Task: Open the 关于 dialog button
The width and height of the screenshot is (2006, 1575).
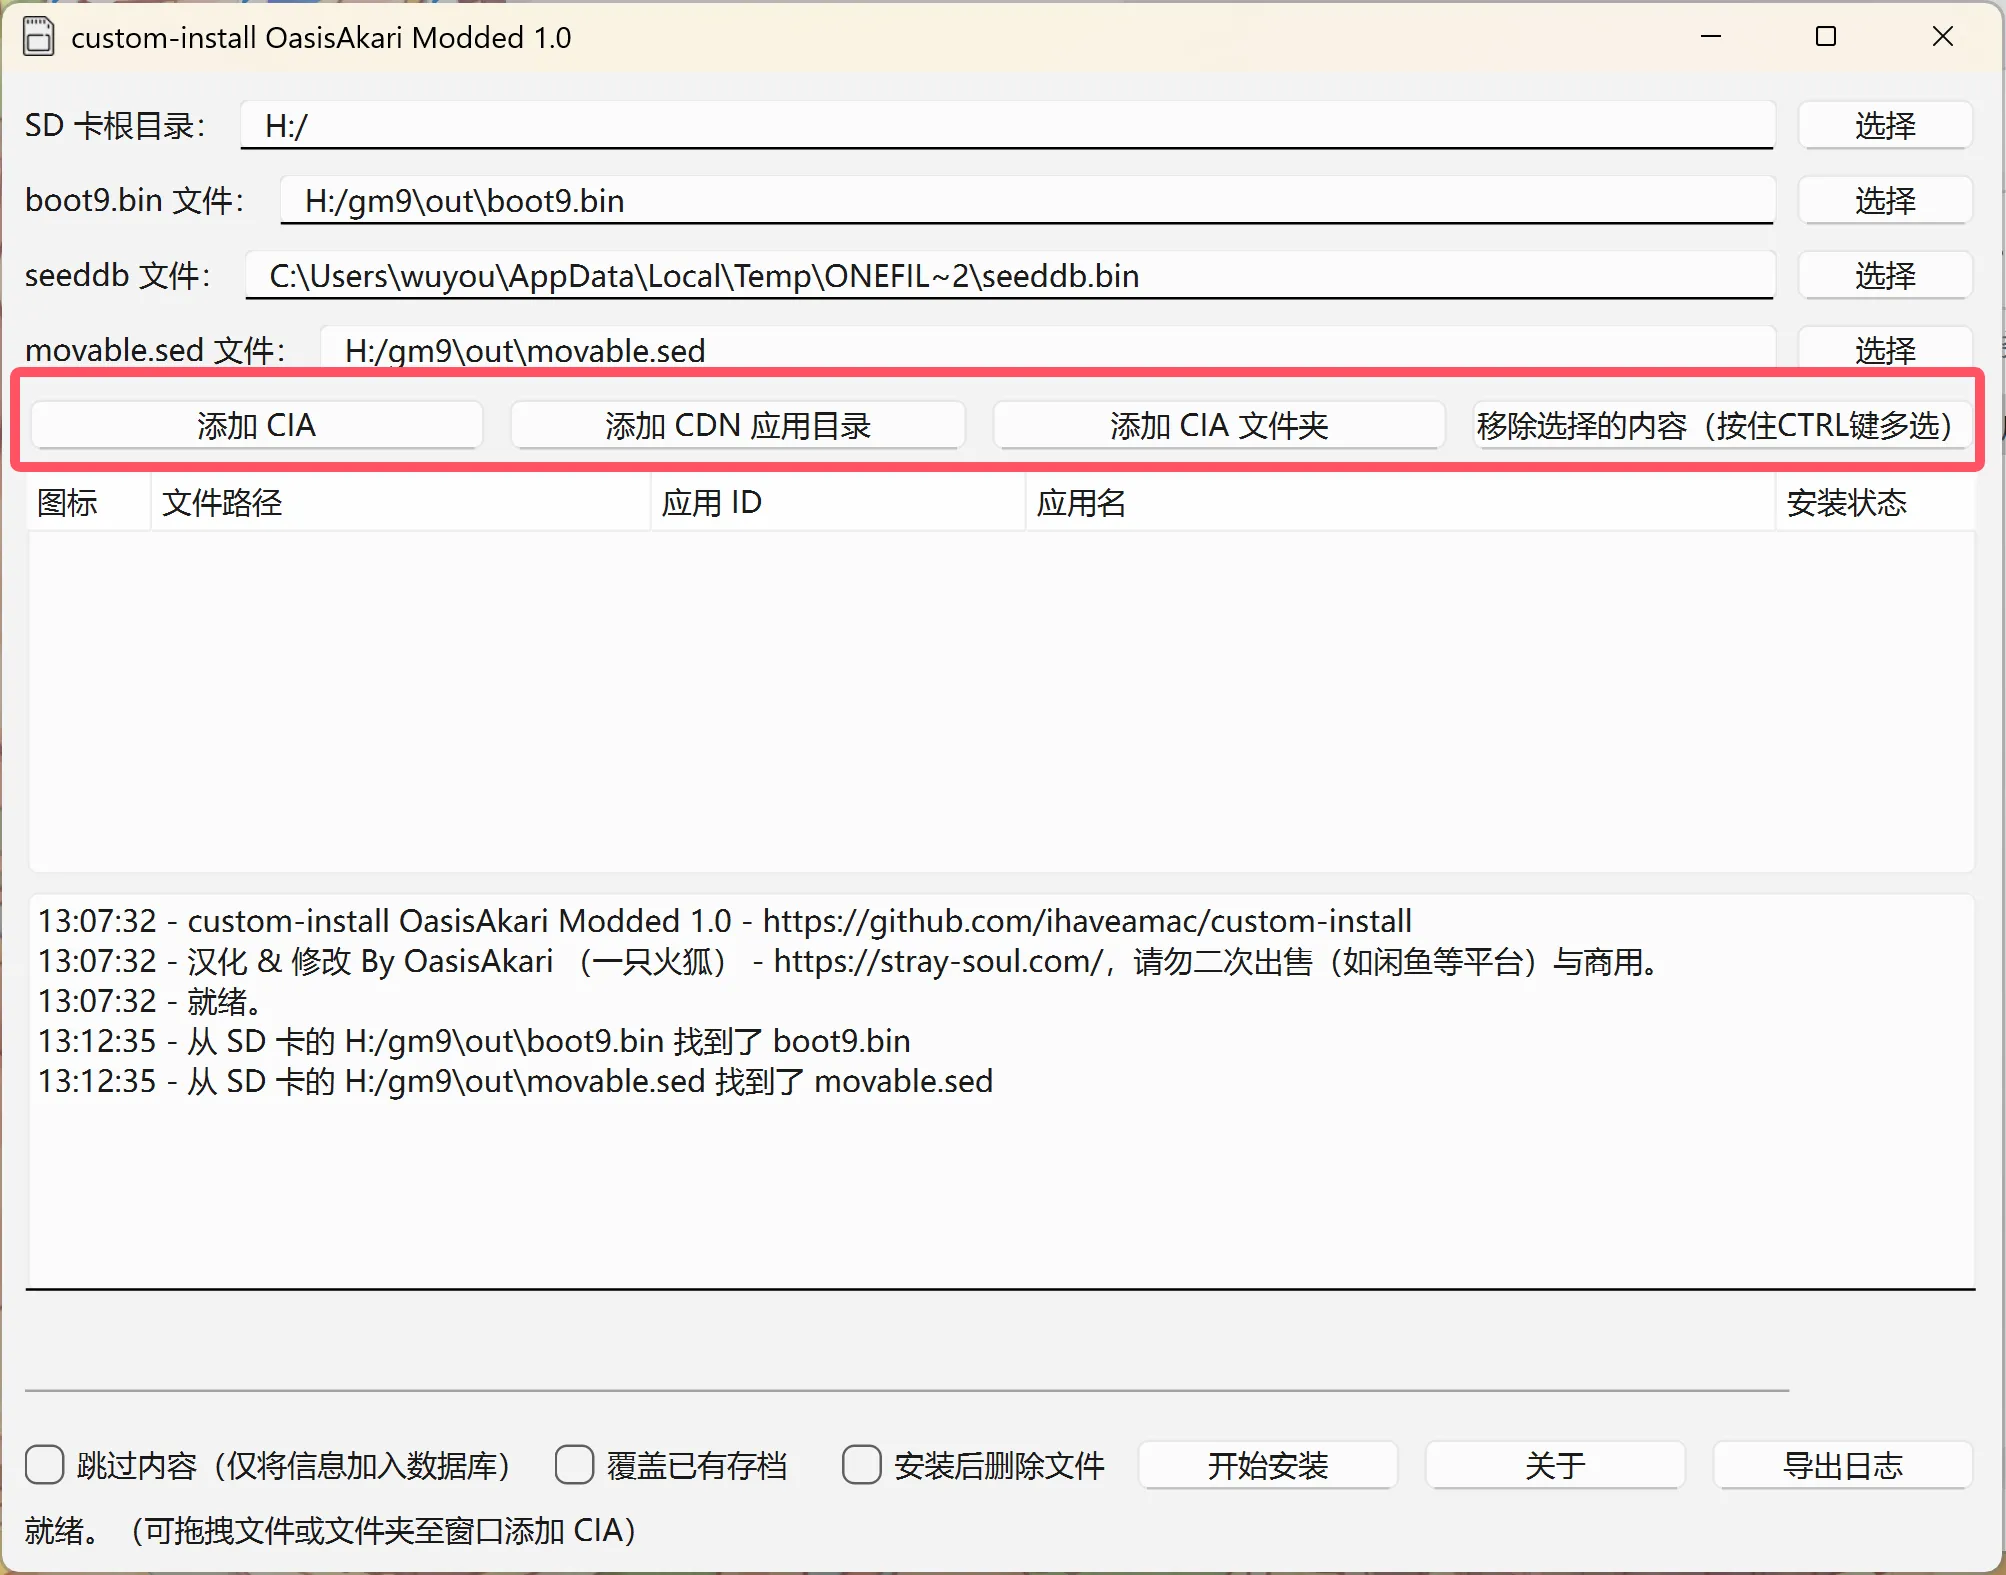Action: click(1554, 1466)
